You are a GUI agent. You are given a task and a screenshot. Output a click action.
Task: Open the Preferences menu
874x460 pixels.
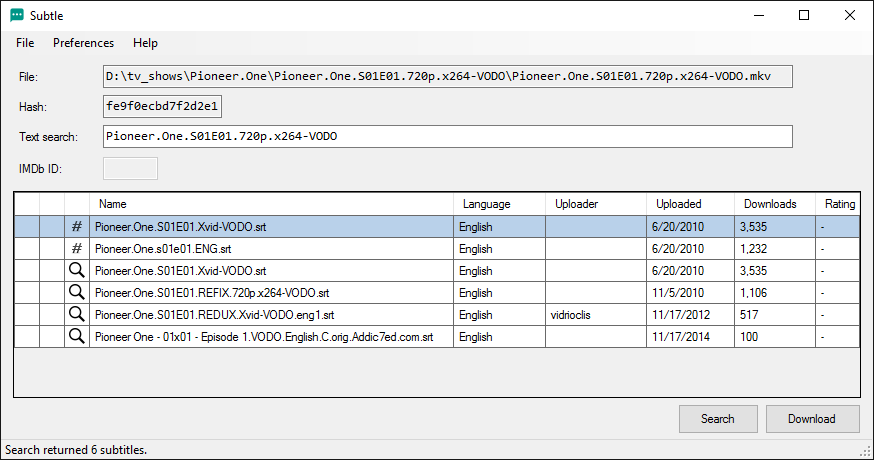[x=83, y=43]
